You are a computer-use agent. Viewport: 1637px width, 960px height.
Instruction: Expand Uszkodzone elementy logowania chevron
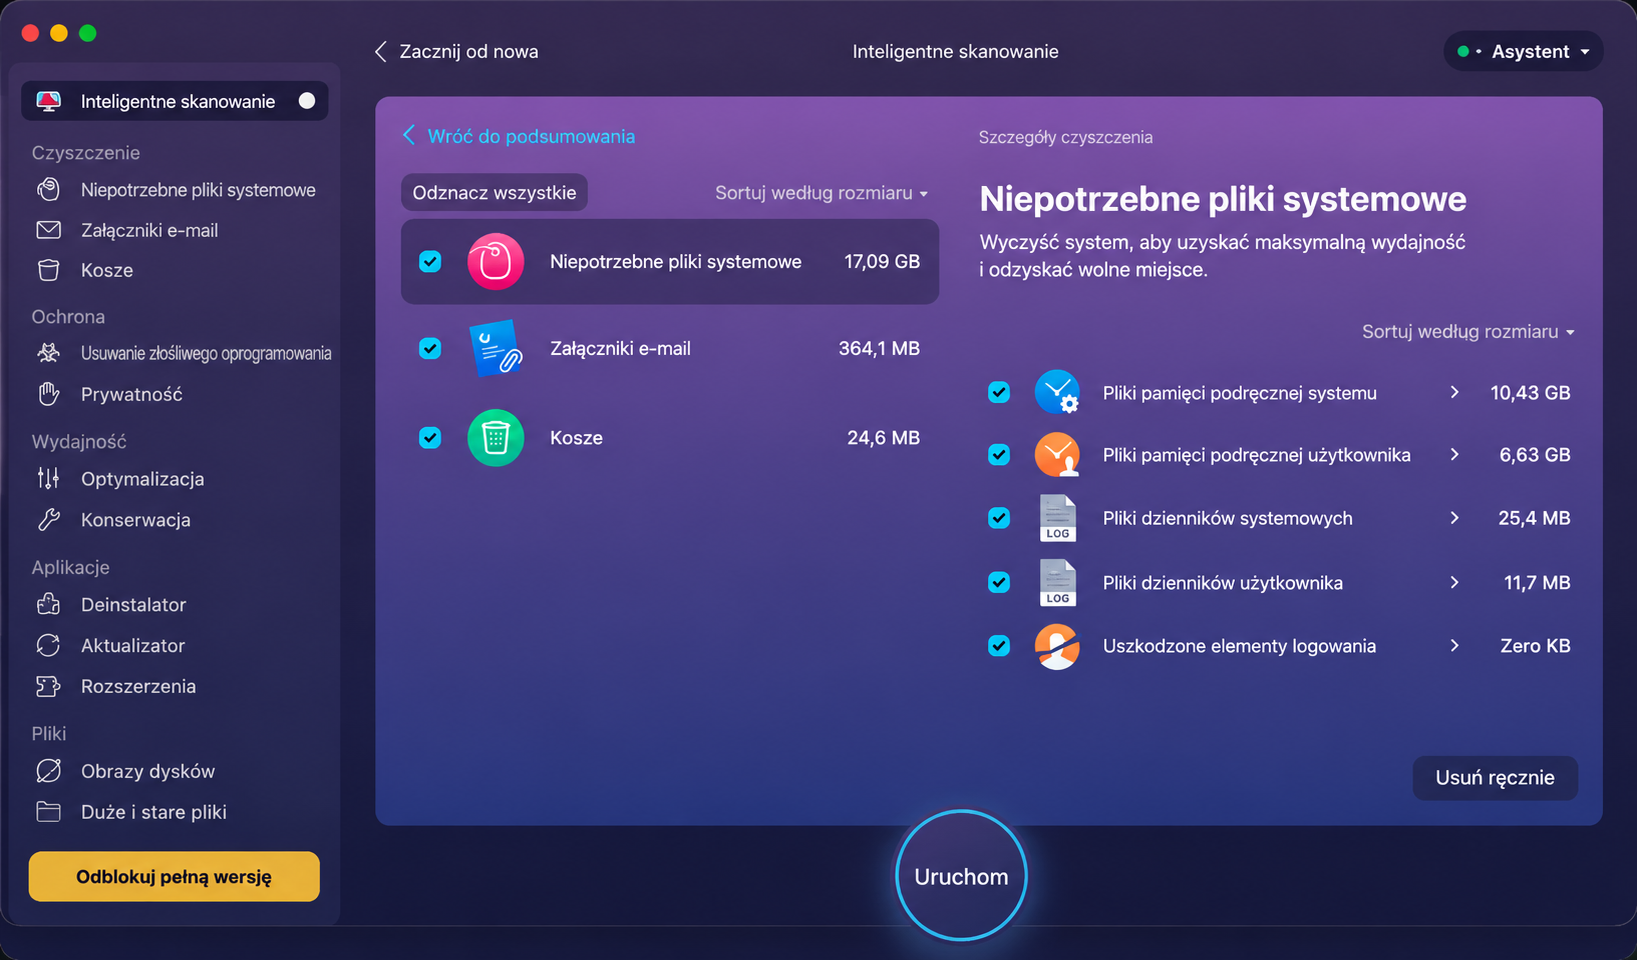pyautogui.click(x=1454, y=645)
